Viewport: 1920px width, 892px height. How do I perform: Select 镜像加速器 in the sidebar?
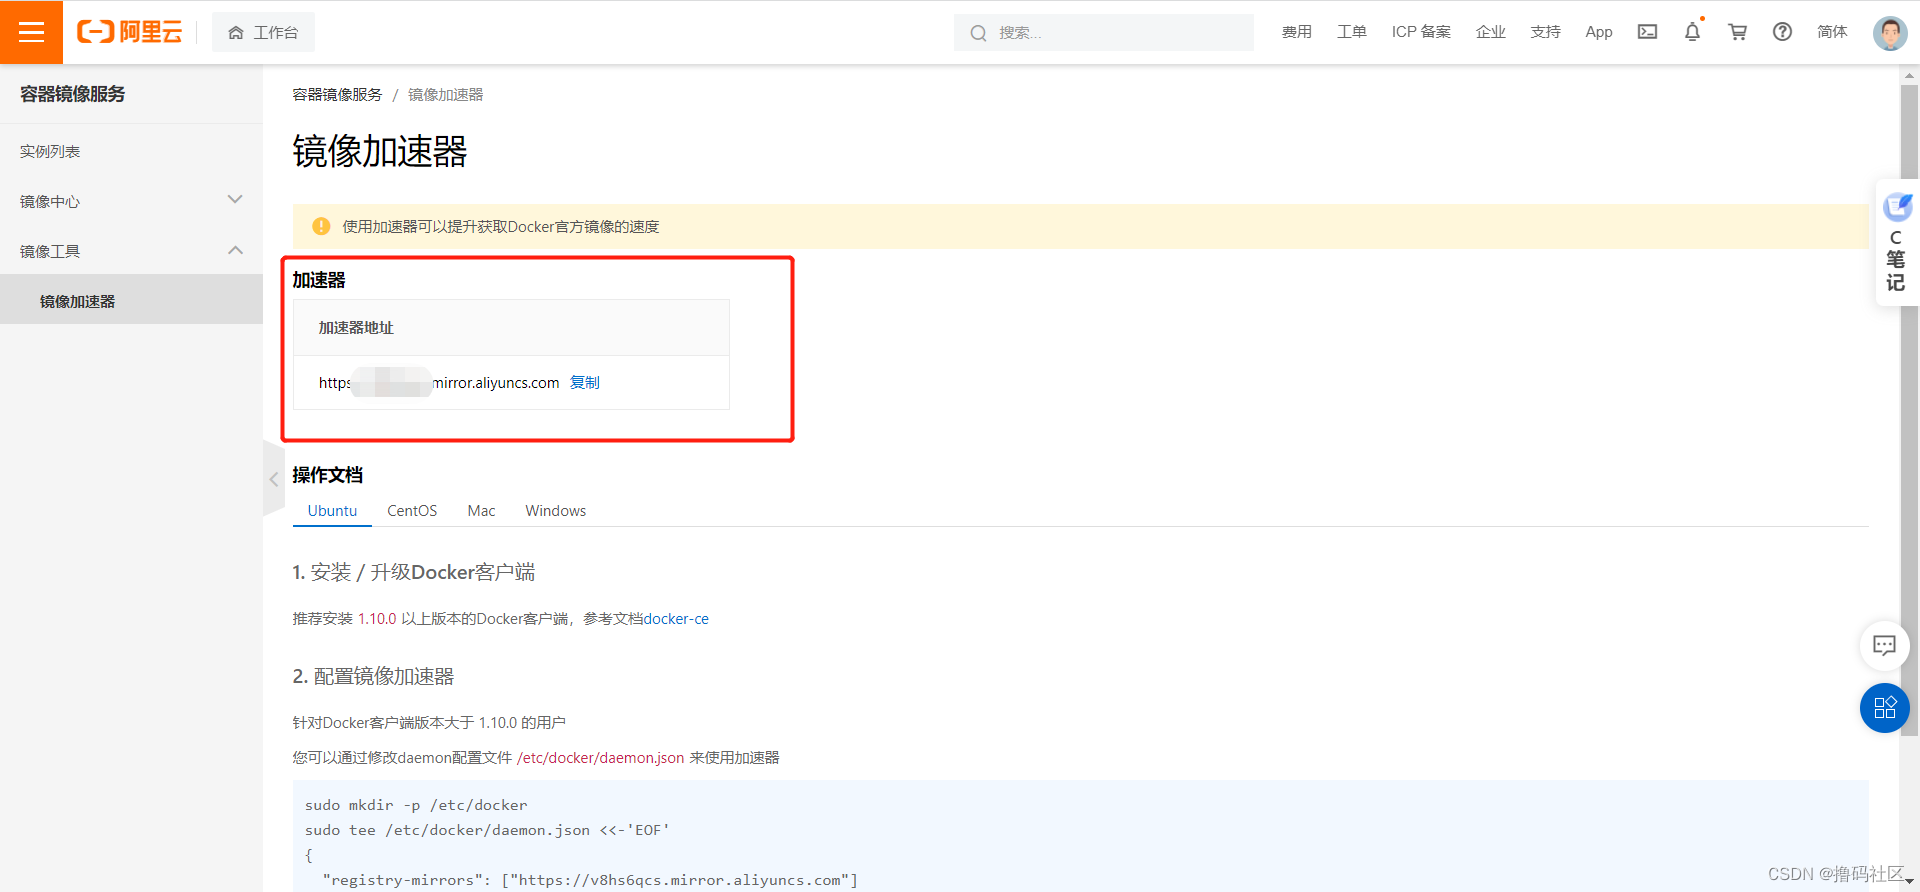(131, 300)
